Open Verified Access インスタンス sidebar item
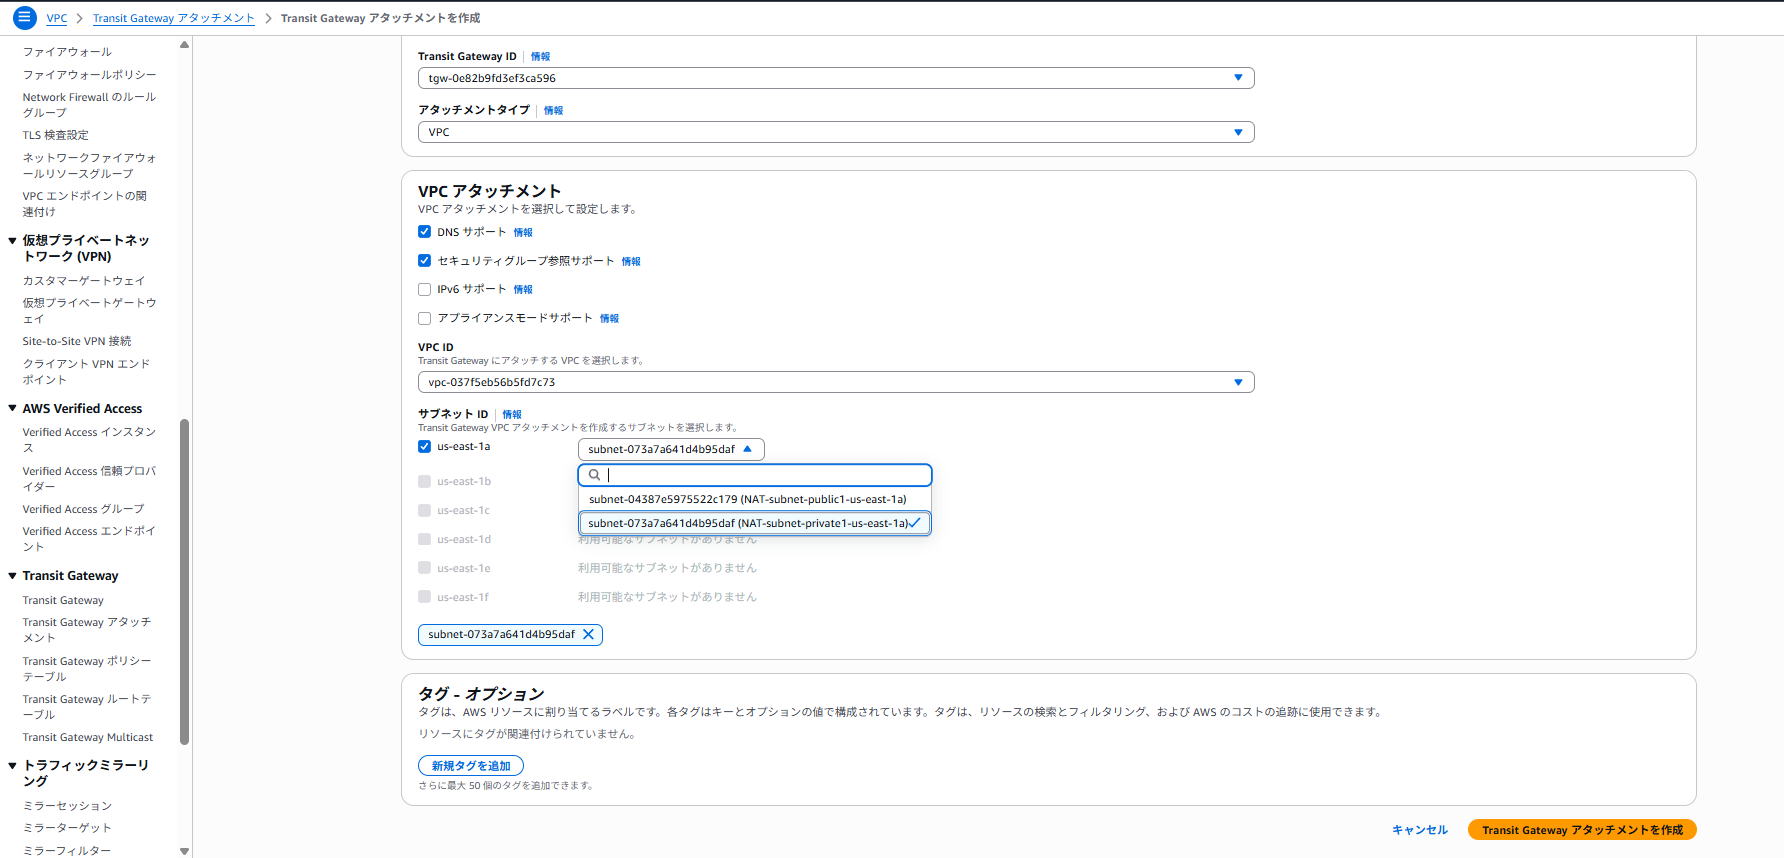Image resolution: width=1784 pixels, height=858 pixels. click(89, 440)
